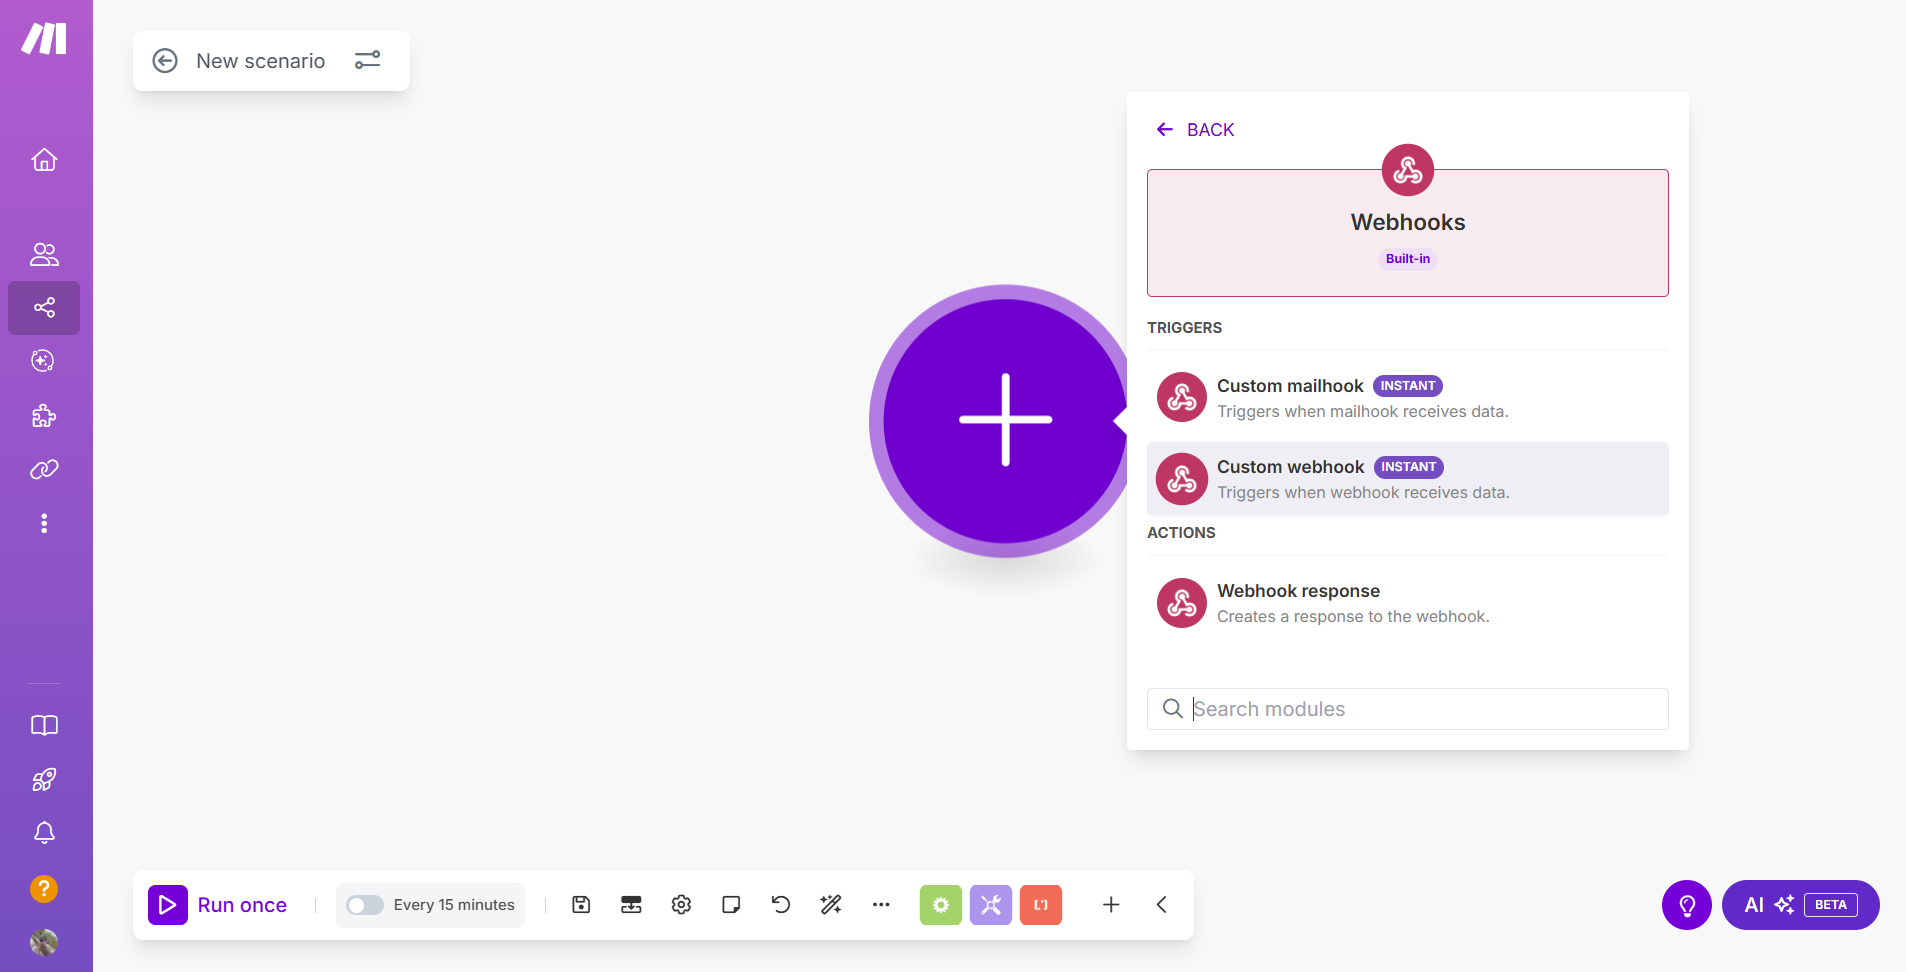Open the Connections link icon in sidebar
Viewport: 1906px width, 972px height.
coord(44,470)
